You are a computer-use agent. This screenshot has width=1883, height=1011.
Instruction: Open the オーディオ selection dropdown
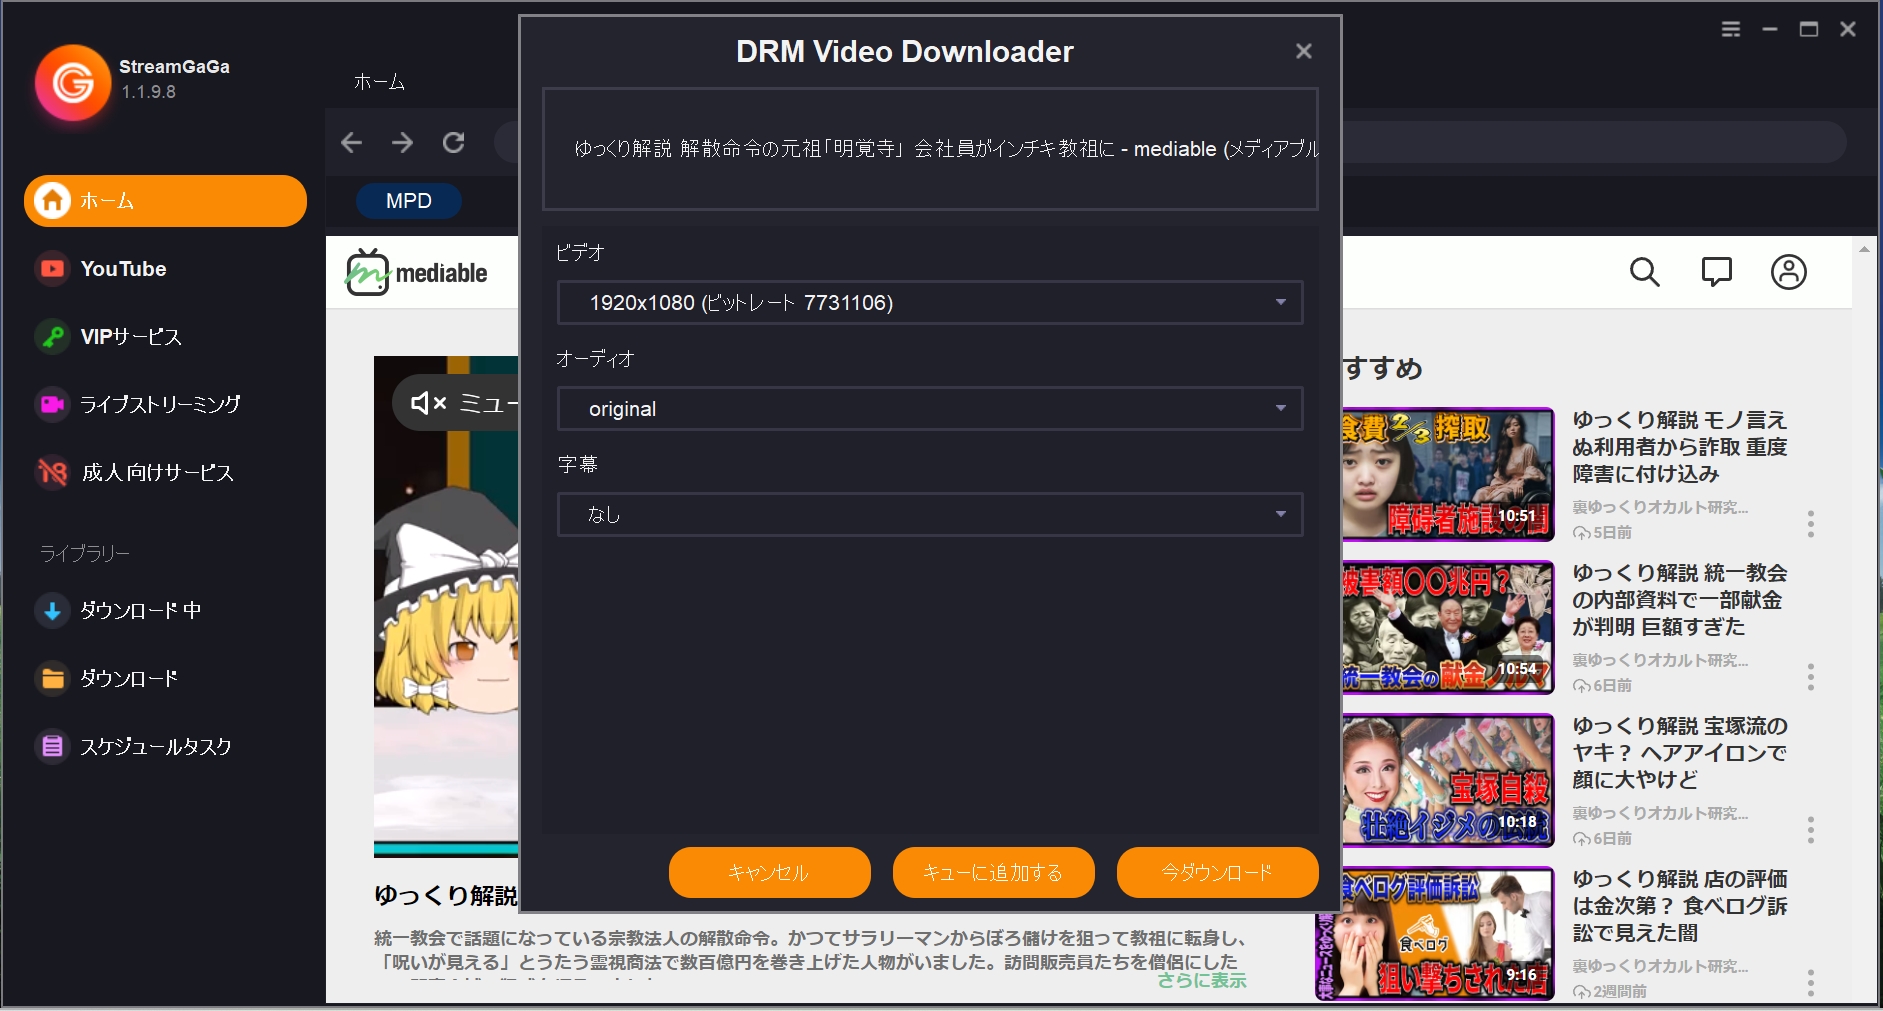coord(929,408)
